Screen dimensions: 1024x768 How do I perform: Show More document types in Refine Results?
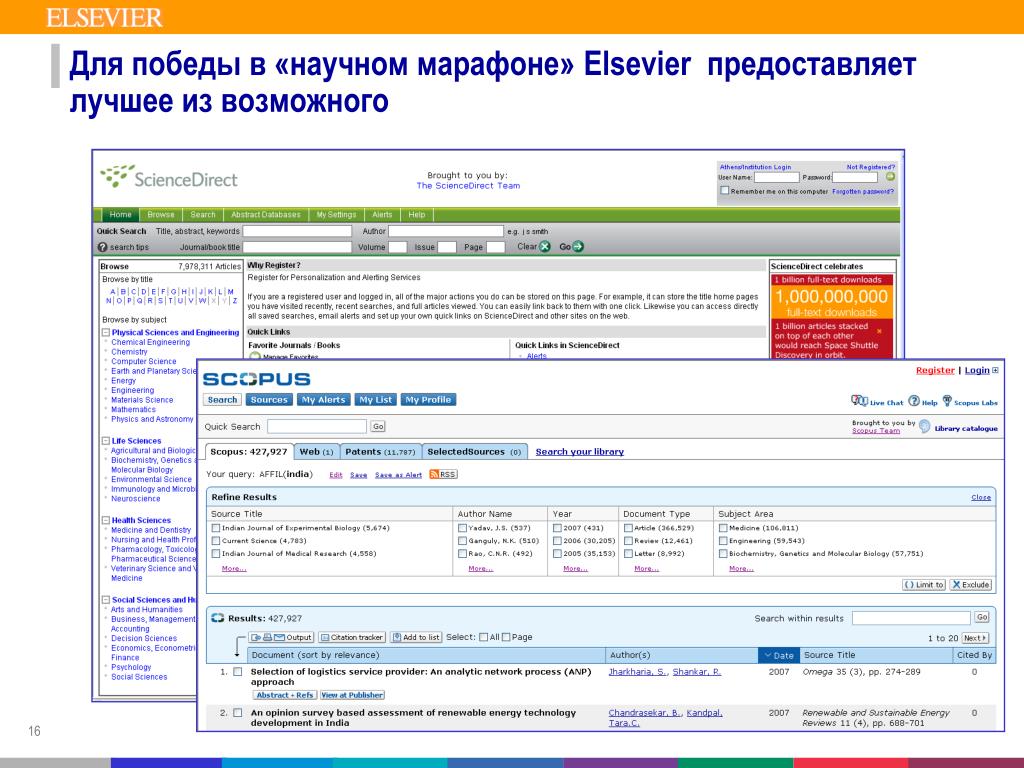point(647,569)
